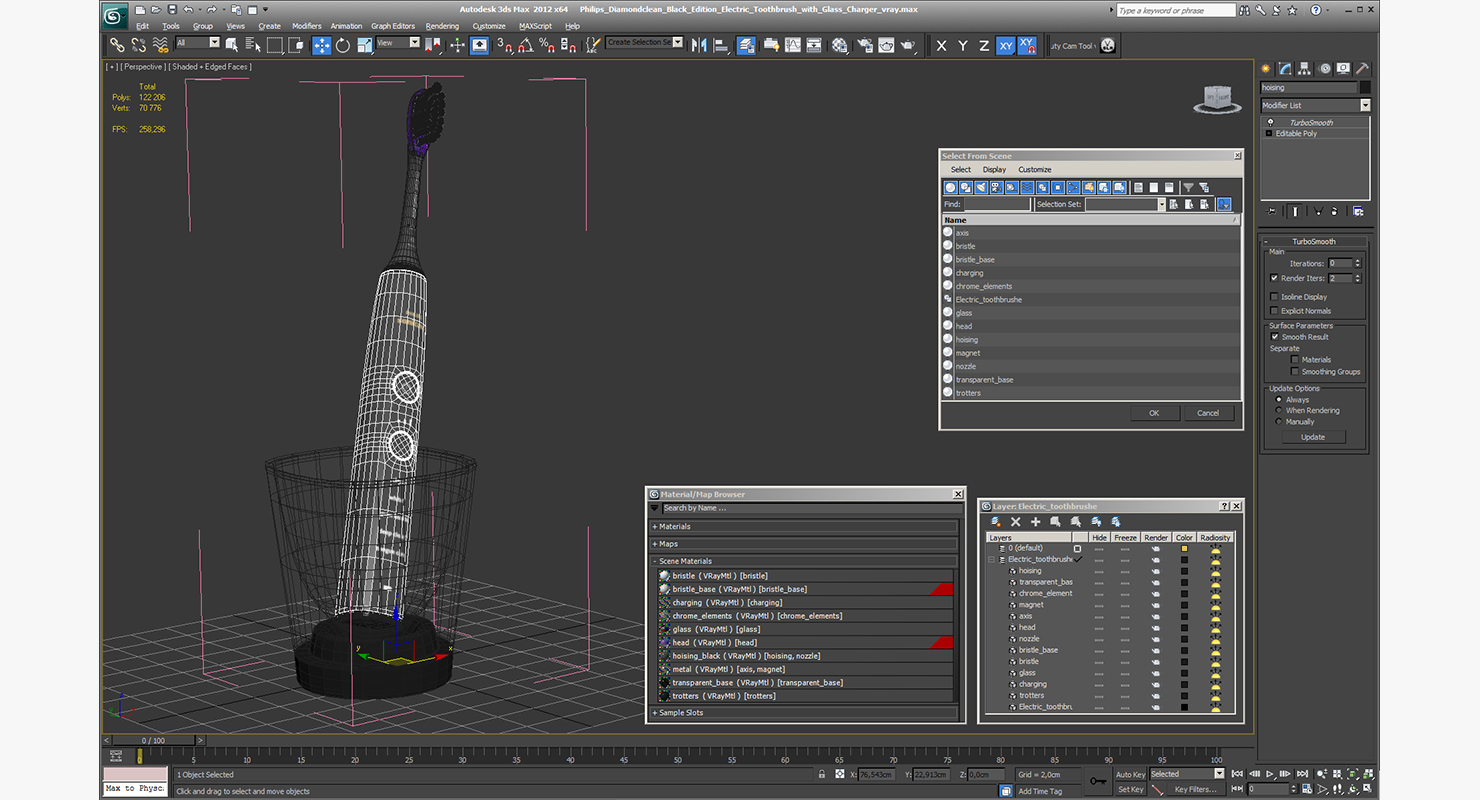Image resolution: width=1480 pixels, height=800 pixels.
Task: Open the Create command panel tab
Action: [x=1266, y=69]
